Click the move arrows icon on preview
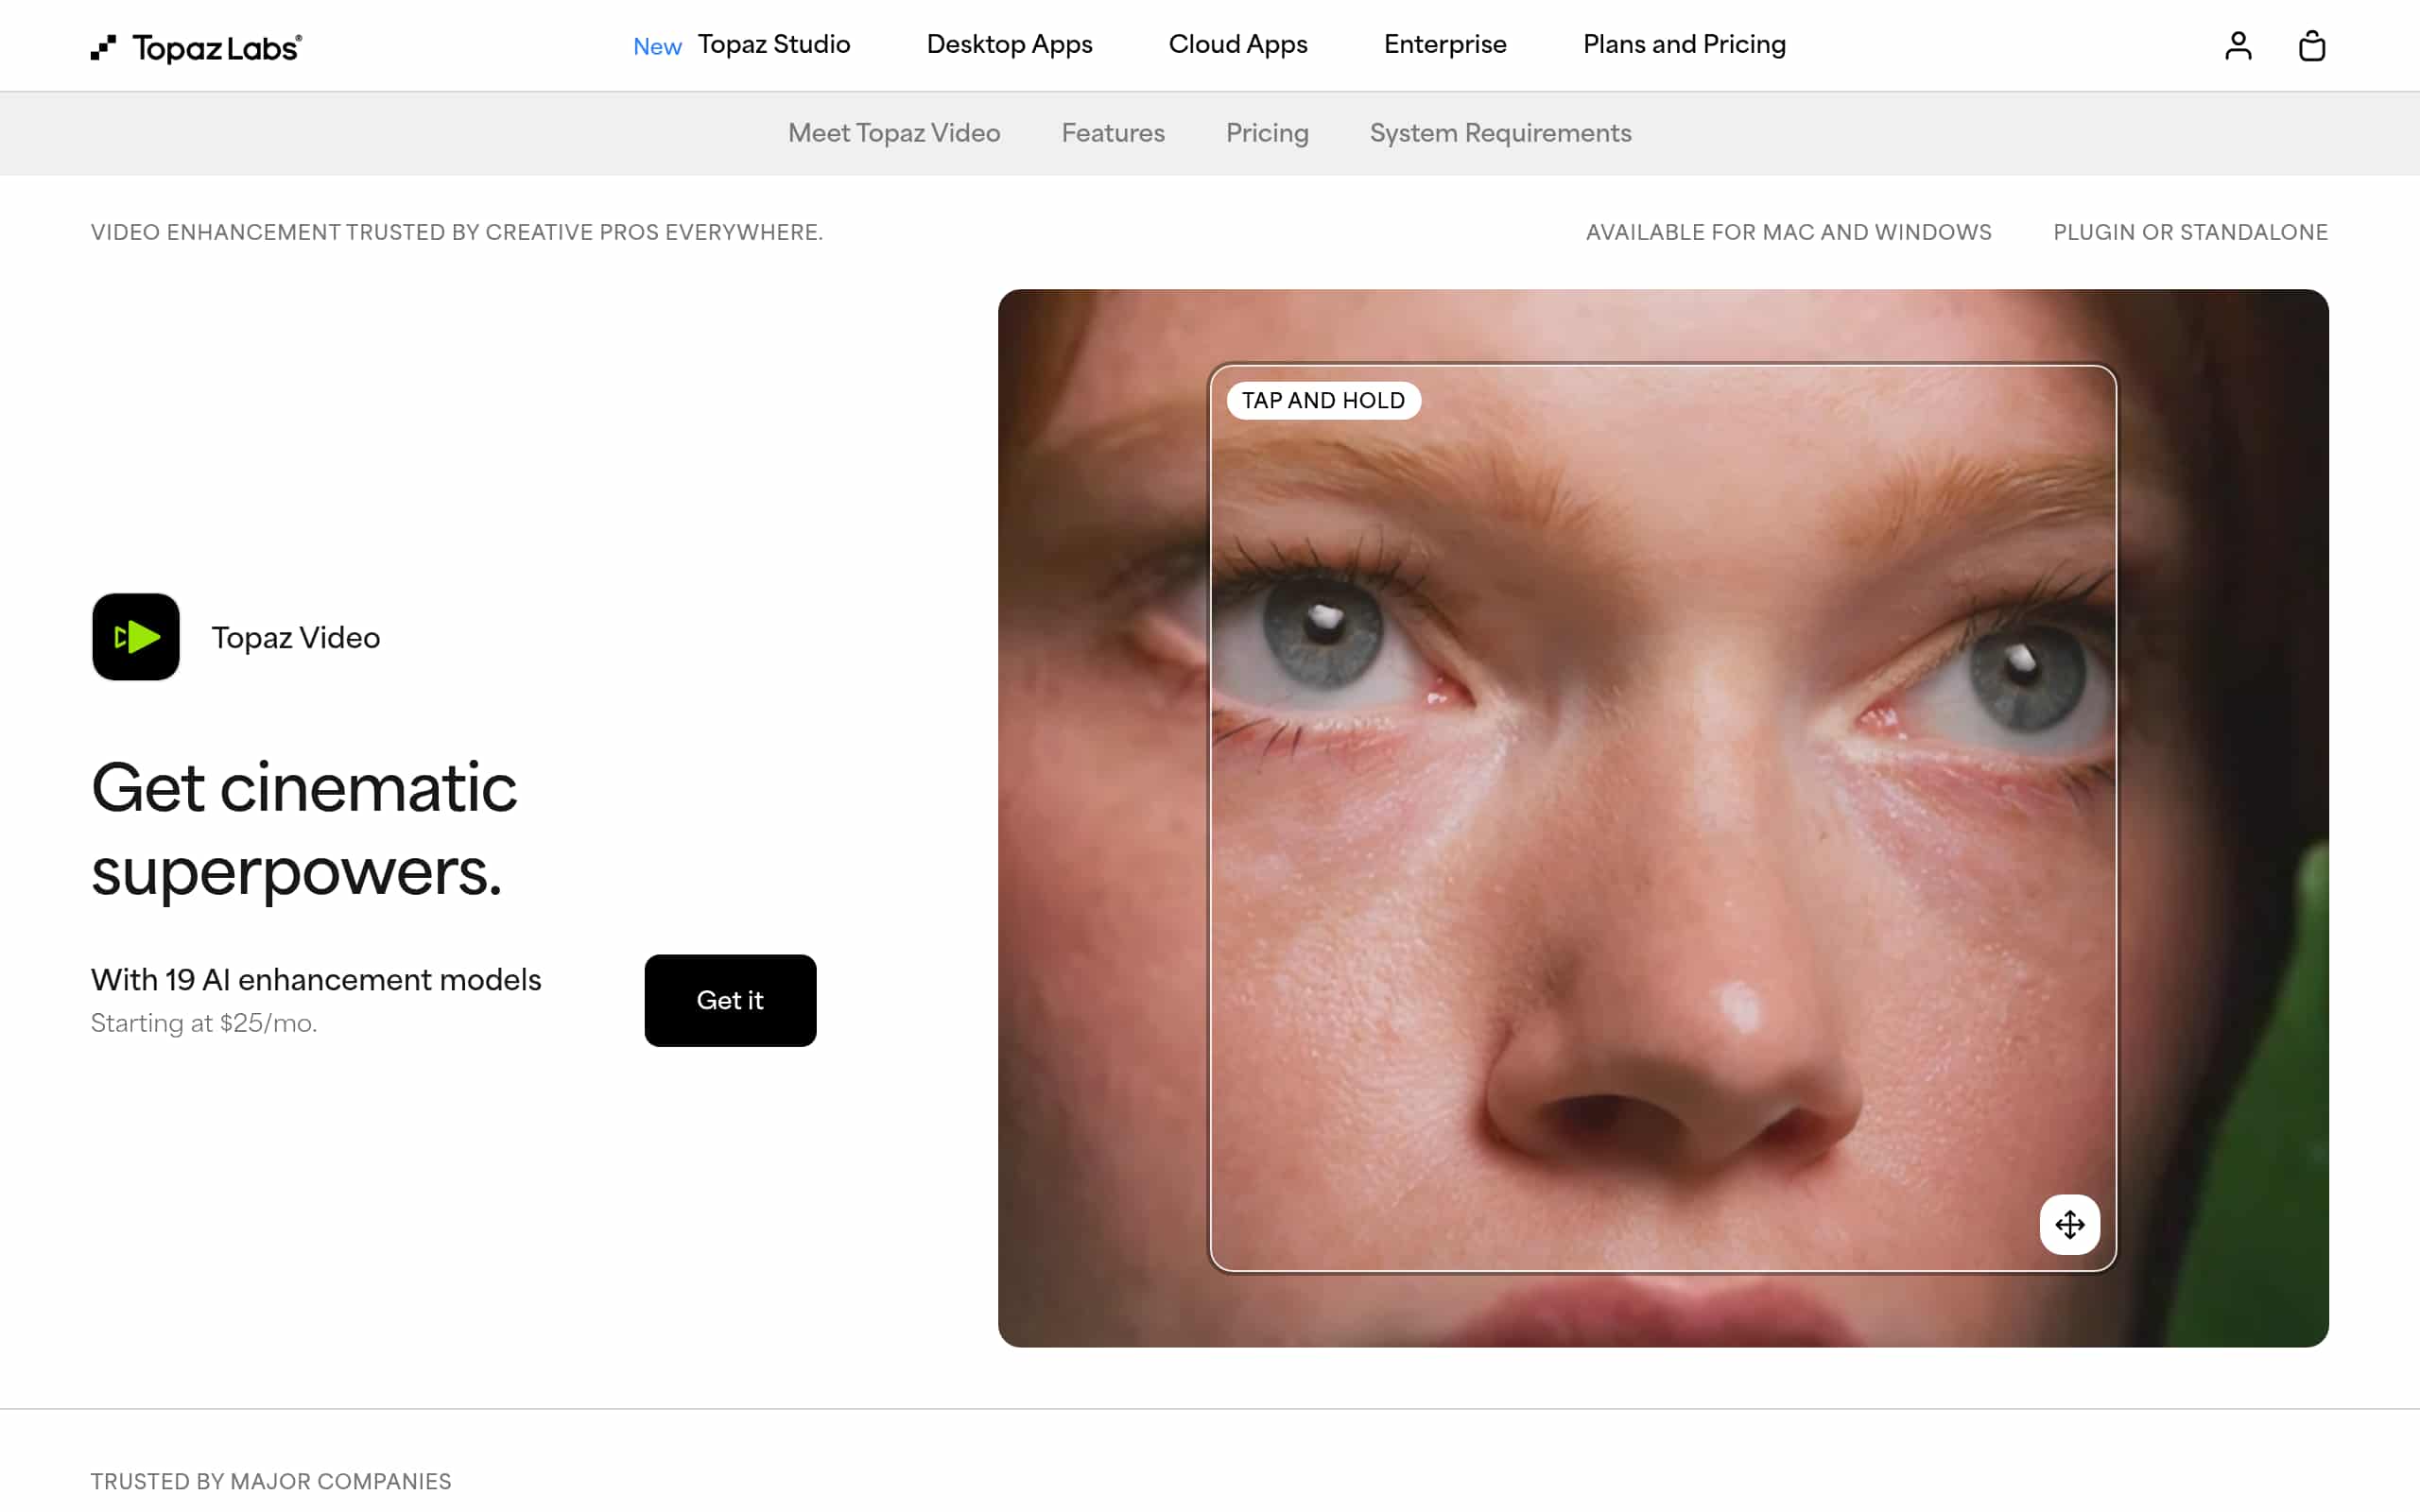The height and width of the screenshot is (1512, 2420). click(x=2069, y=1224)
